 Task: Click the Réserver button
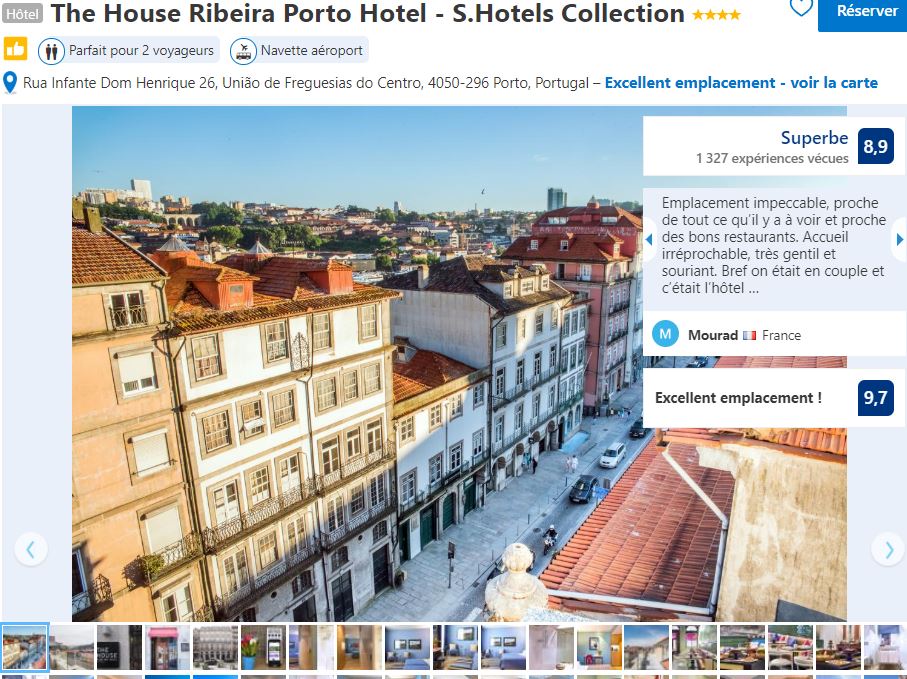862,13
